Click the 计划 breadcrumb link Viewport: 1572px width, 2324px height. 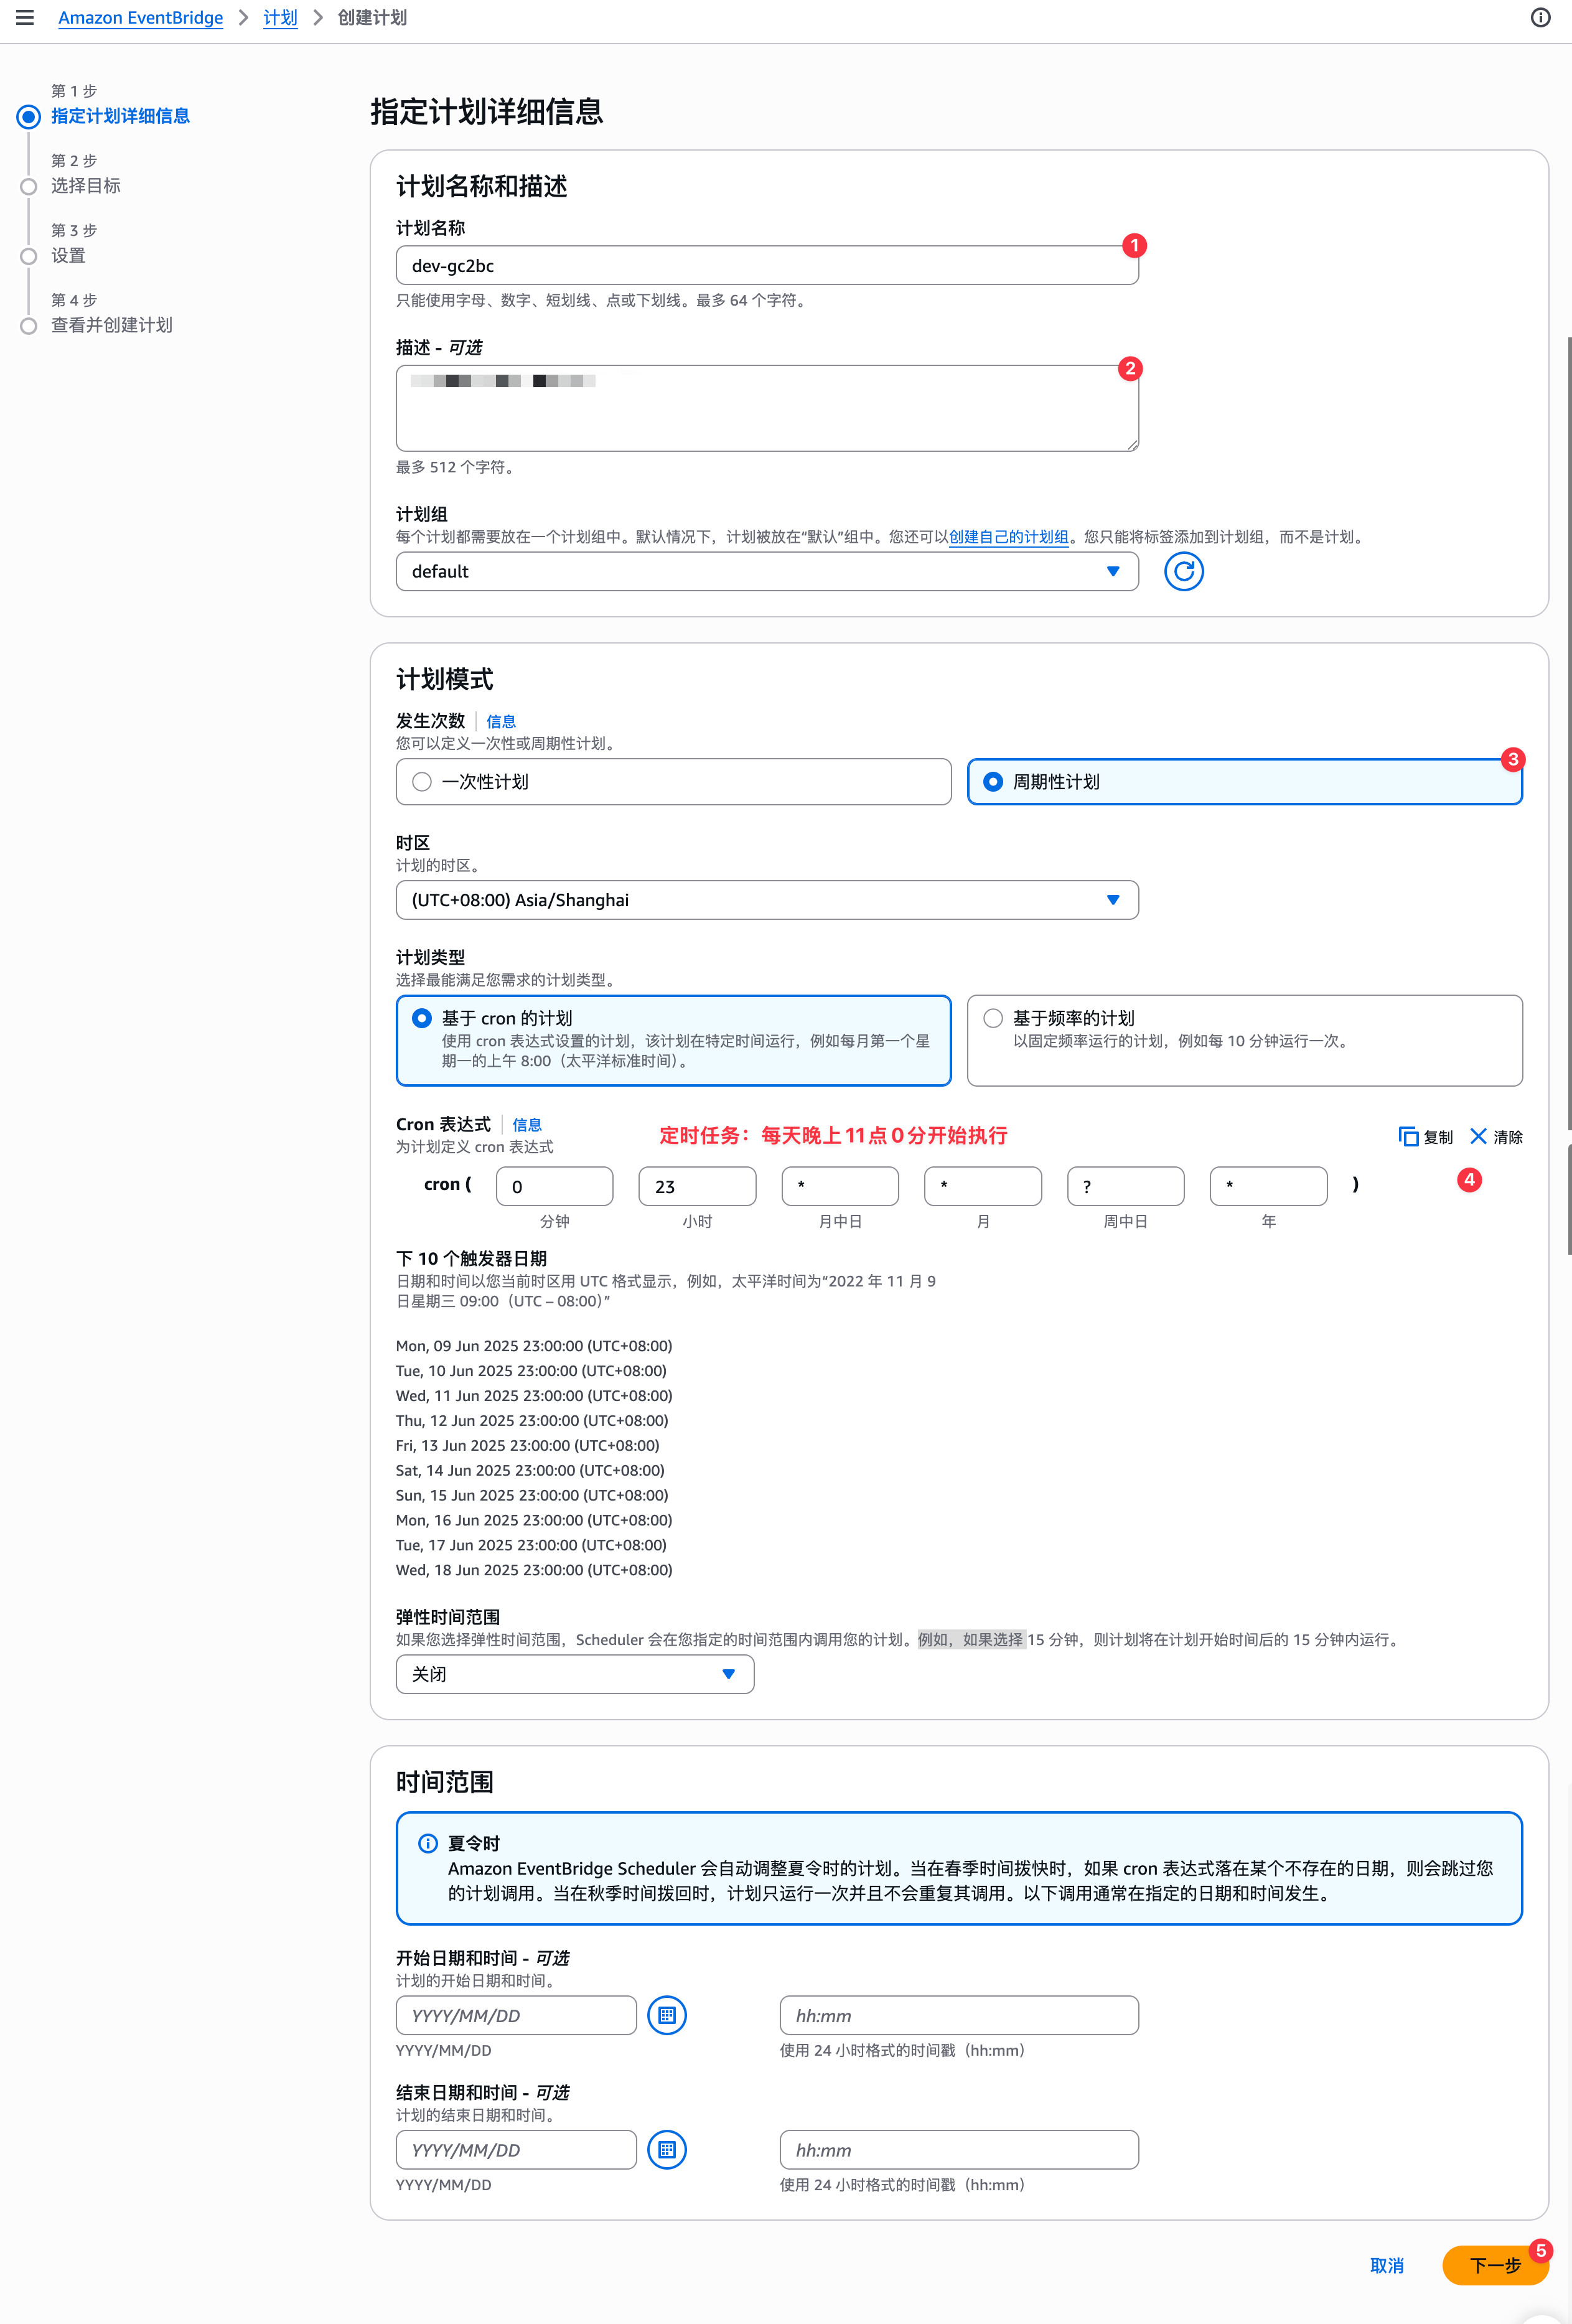click(x=280, y=17)
